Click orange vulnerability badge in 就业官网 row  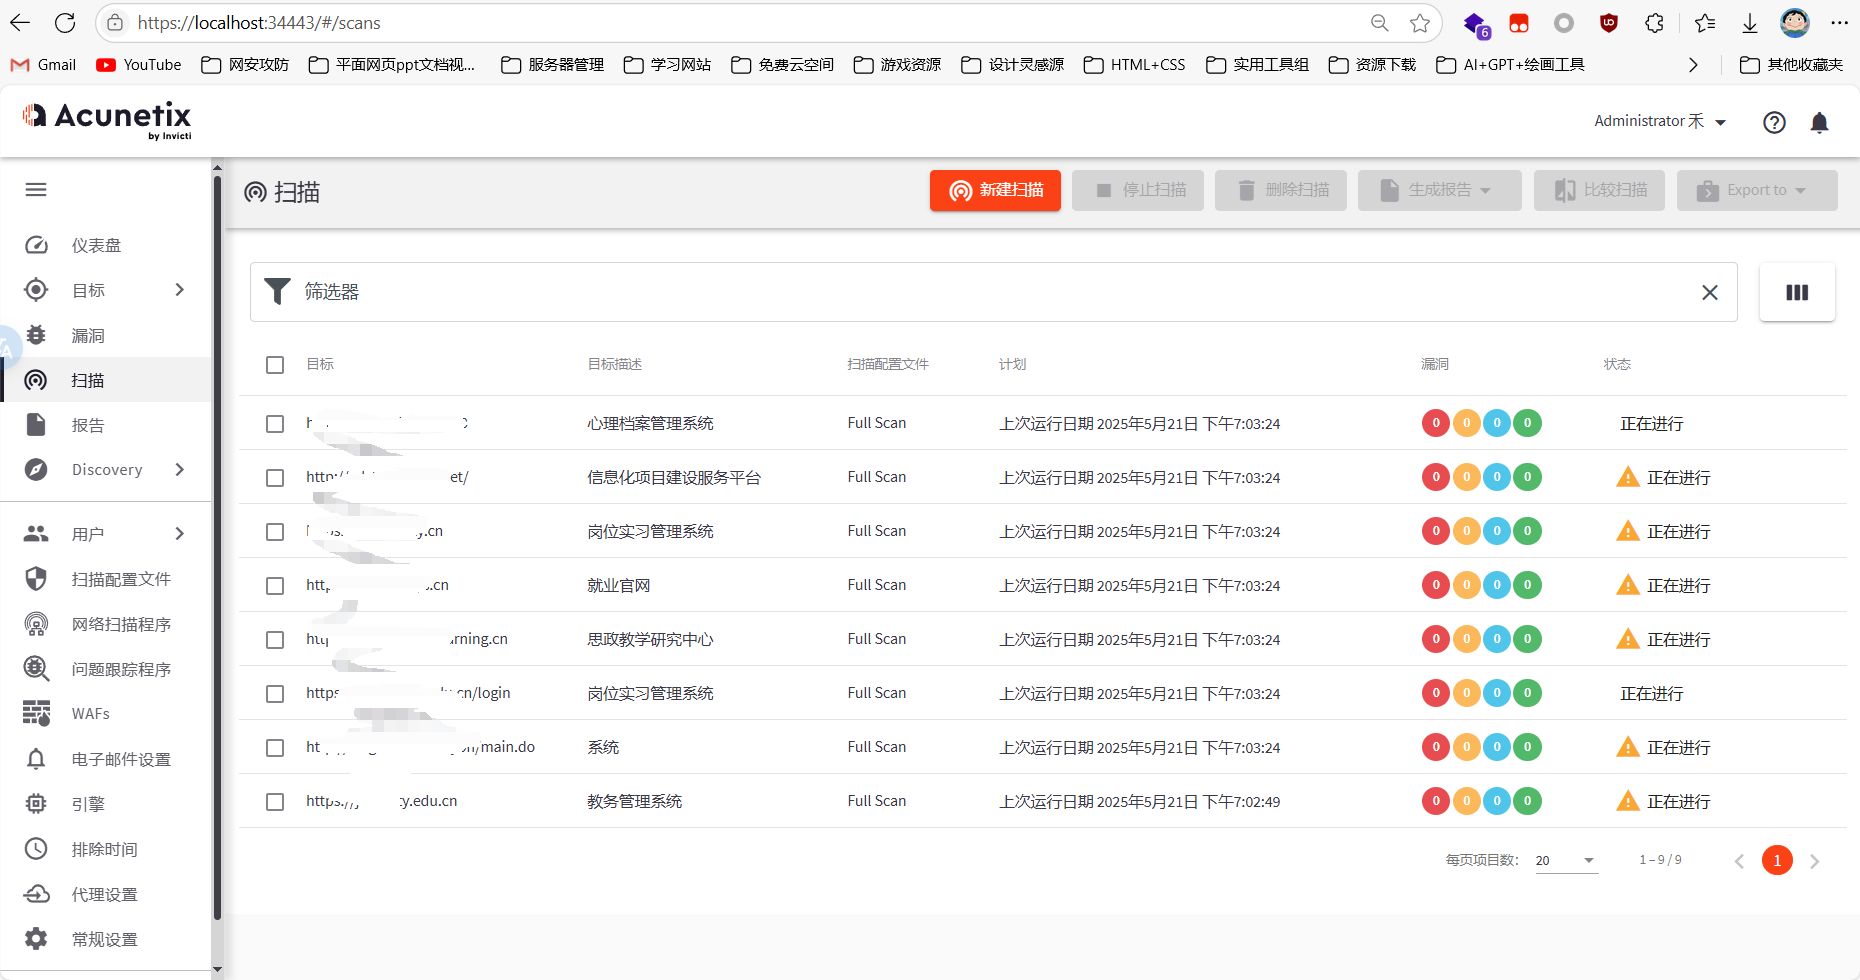1467,585
